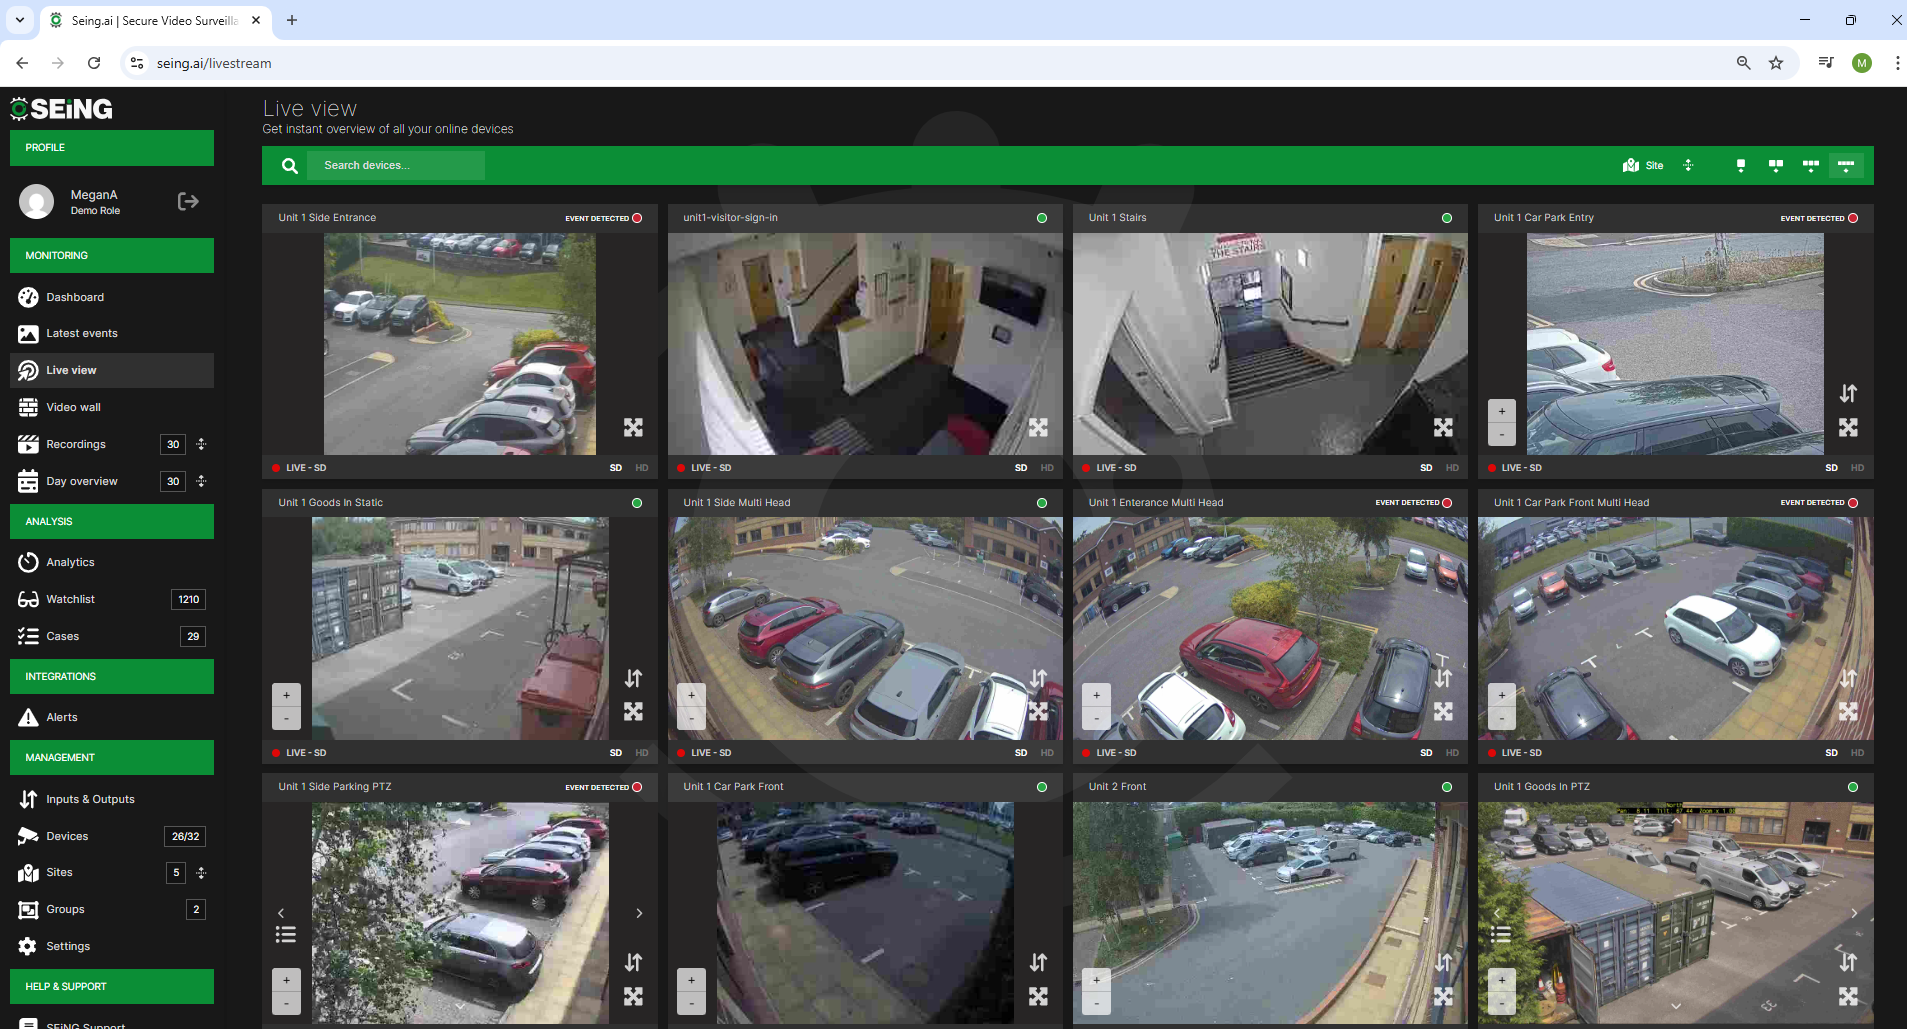Image resolution: width=1907 pixels, height=1029 pixels.
Task: Switch Unit 1 Car Park Front Multi Head to HD
Action: click(x=1856, y=752)
